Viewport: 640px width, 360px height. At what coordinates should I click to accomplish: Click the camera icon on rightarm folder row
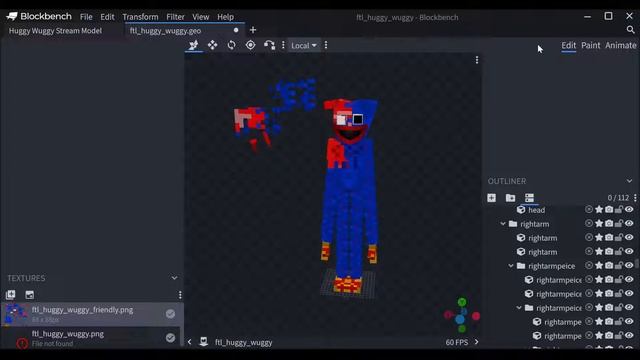coord(609,224)
